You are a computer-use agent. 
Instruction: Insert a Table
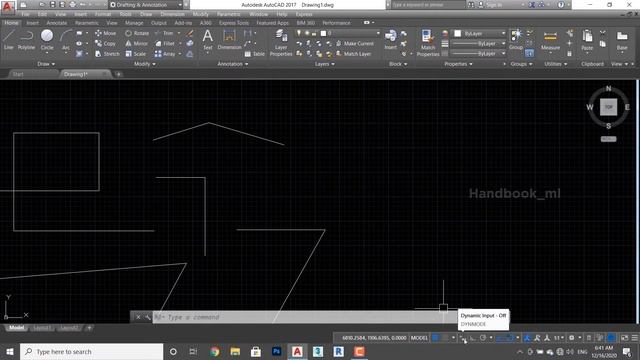click(x=255, y=54)
